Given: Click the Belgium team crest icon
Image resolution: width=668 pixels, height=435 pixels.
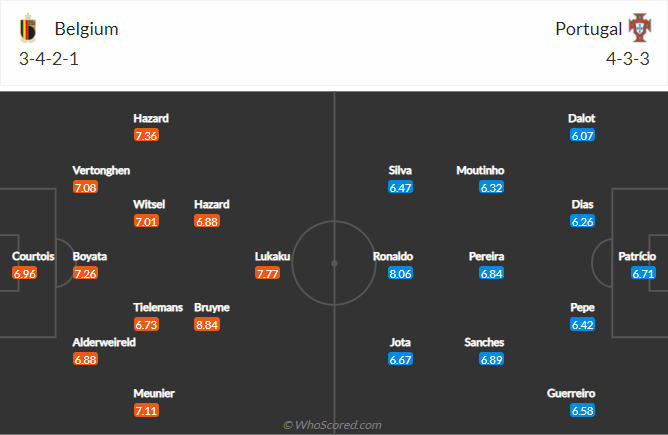Looking at the screenshot, I should [x=30, y=28].
